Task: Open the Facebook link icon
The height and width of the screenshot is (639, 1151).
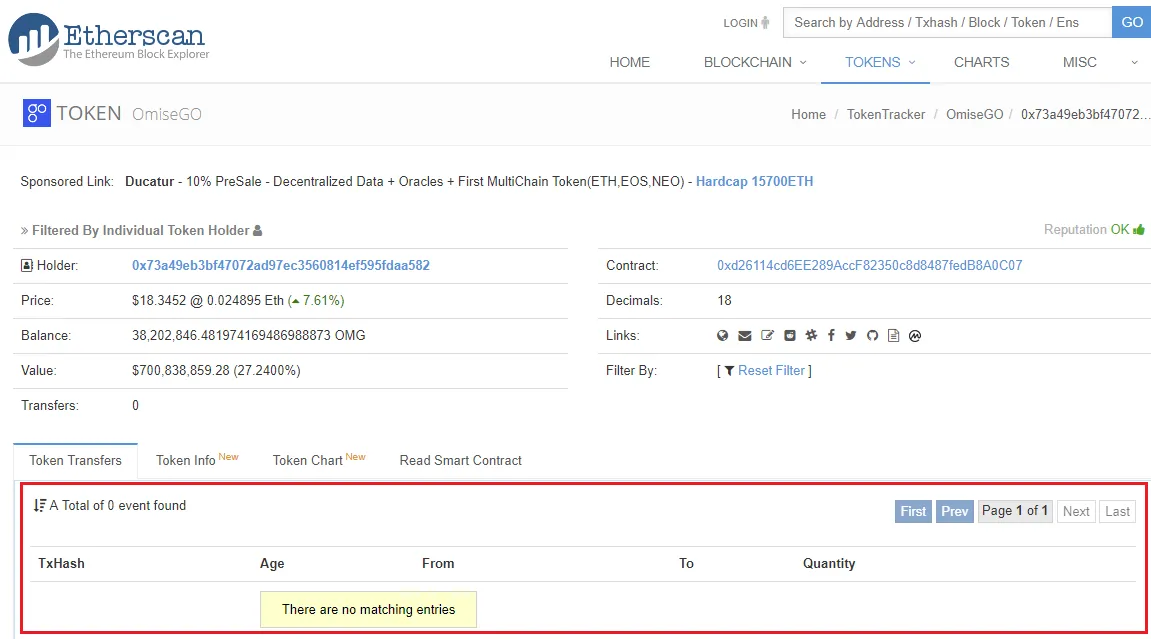Action: 831,335
